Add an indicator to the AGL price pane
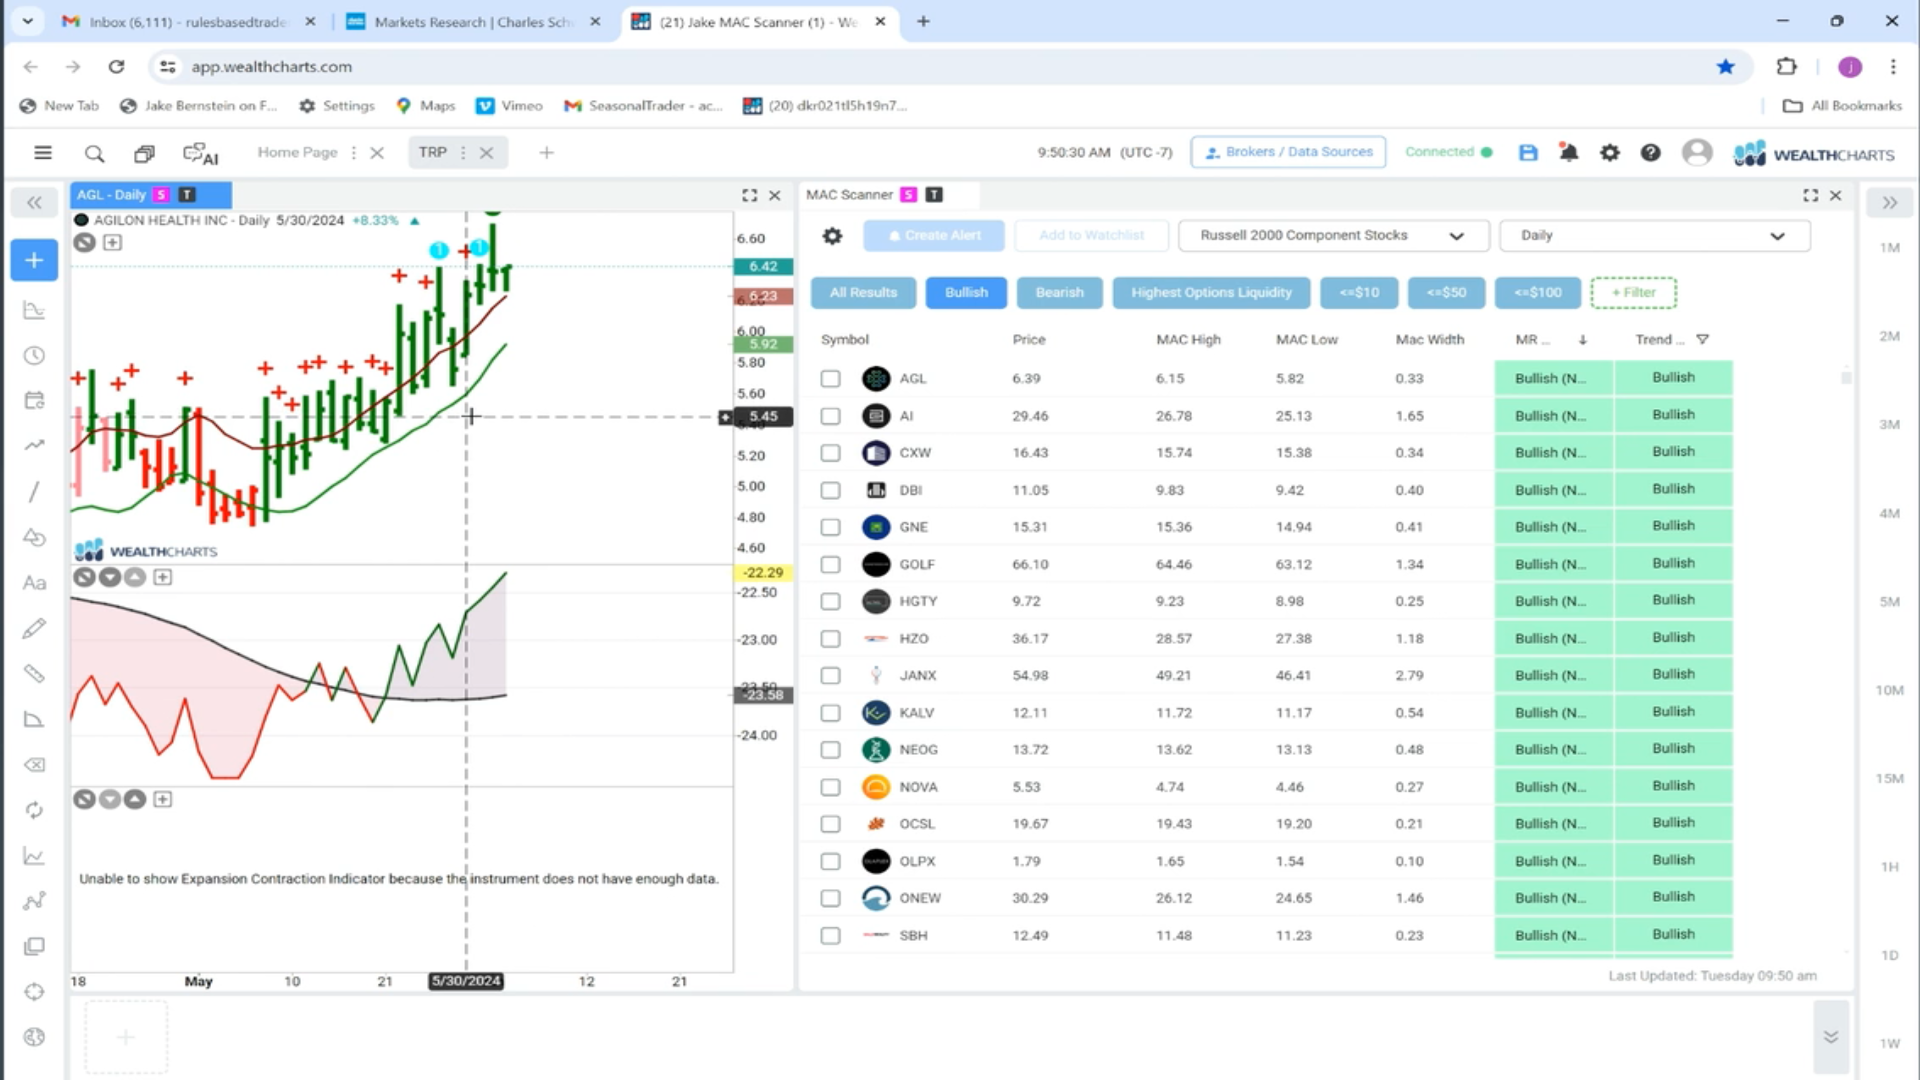 pos(113,243)
